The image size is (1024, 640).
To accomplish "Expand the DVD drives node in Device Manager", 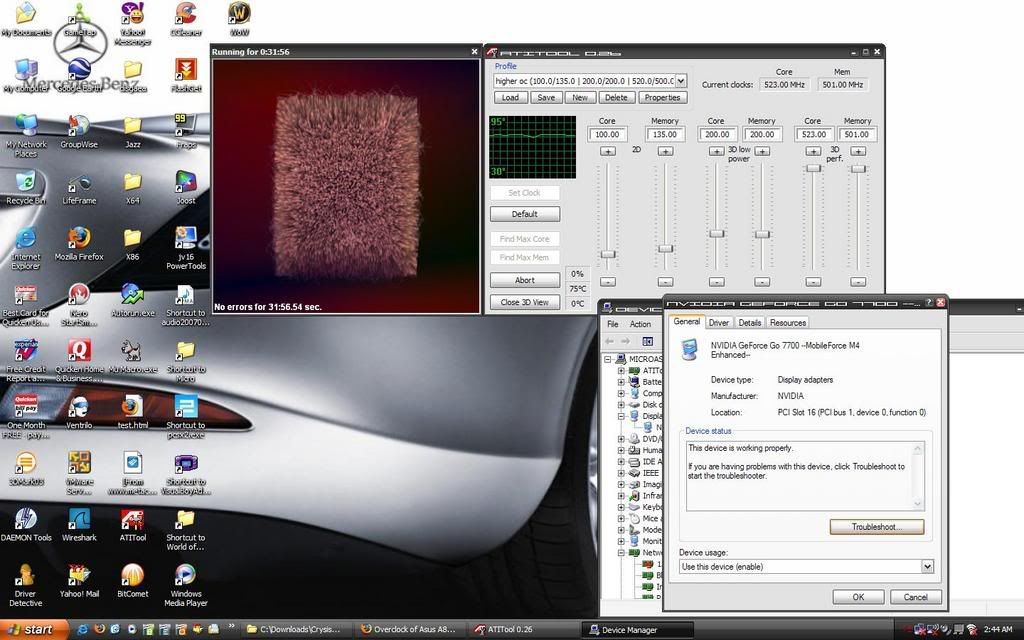I will point(621,439).
